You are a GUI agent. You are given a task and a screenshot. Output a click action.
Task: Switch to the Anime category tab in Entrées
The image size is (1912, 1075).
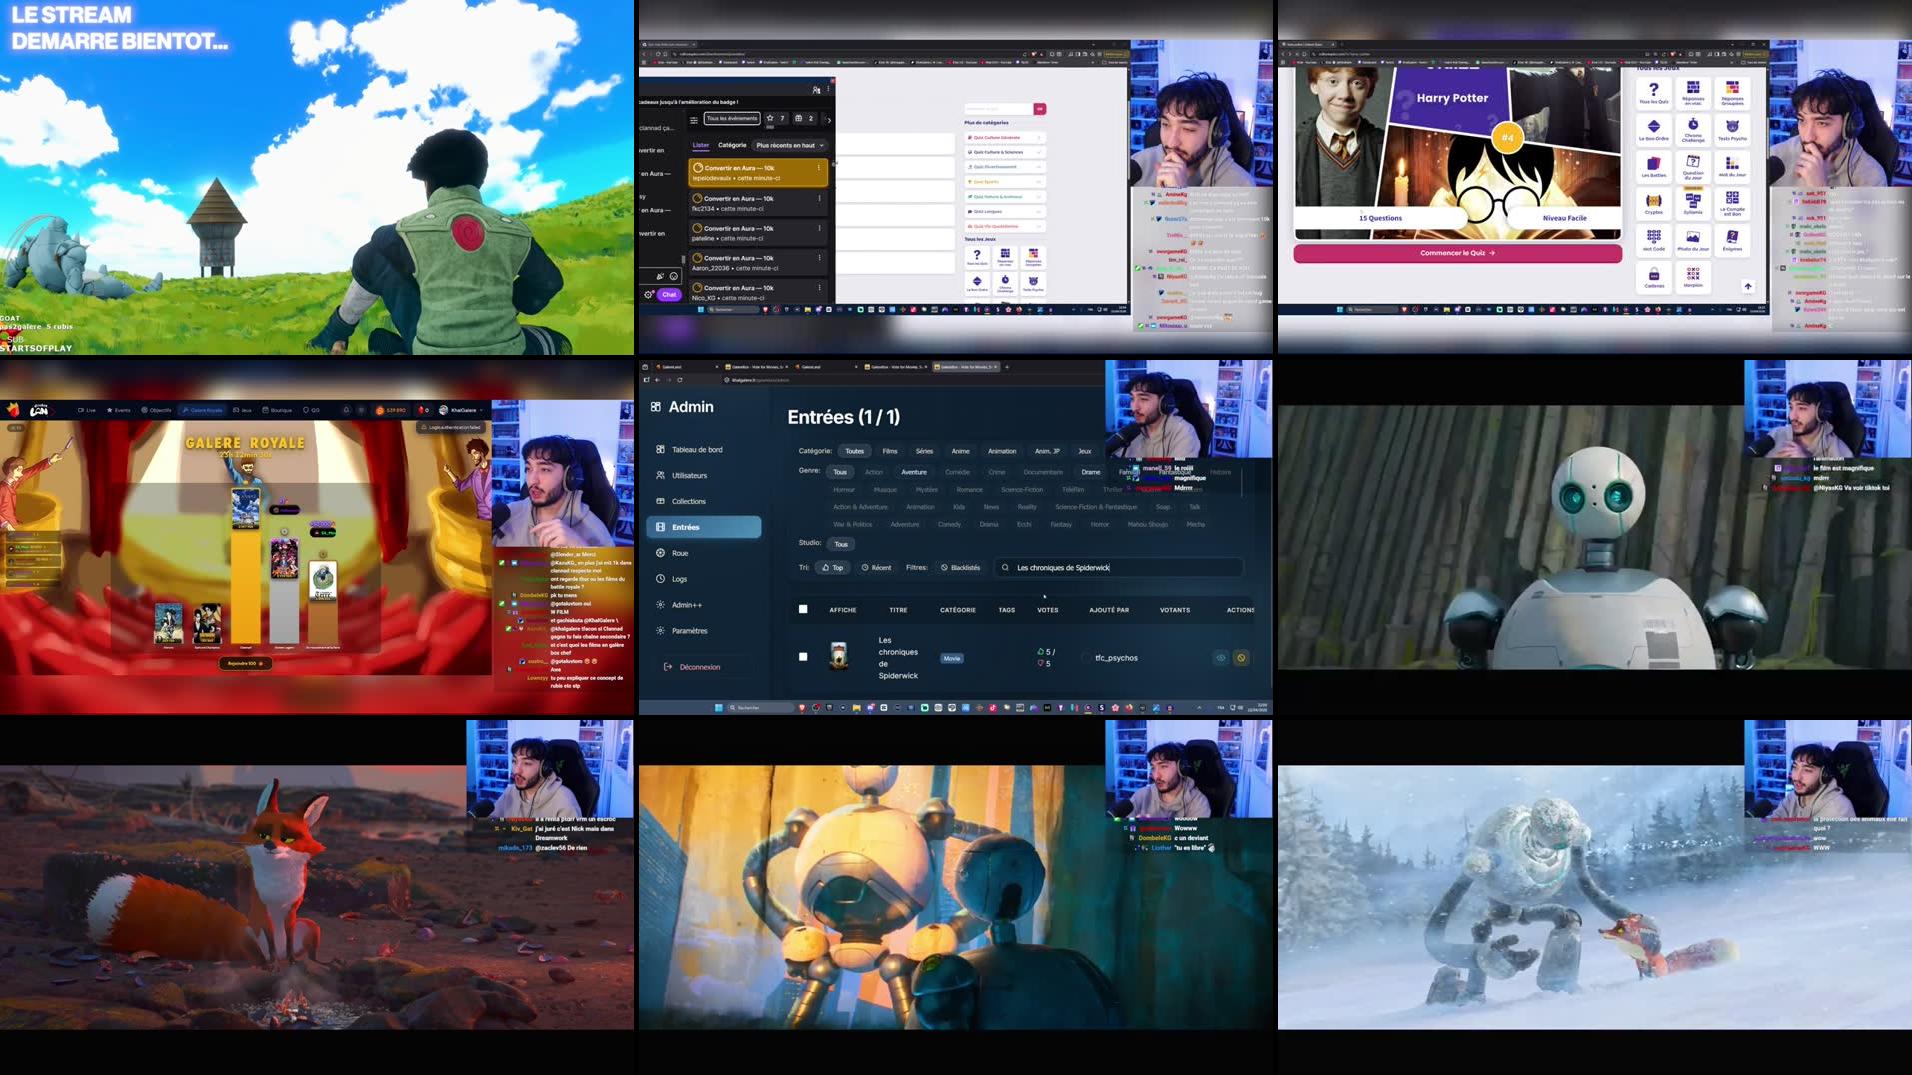(960, 451)
